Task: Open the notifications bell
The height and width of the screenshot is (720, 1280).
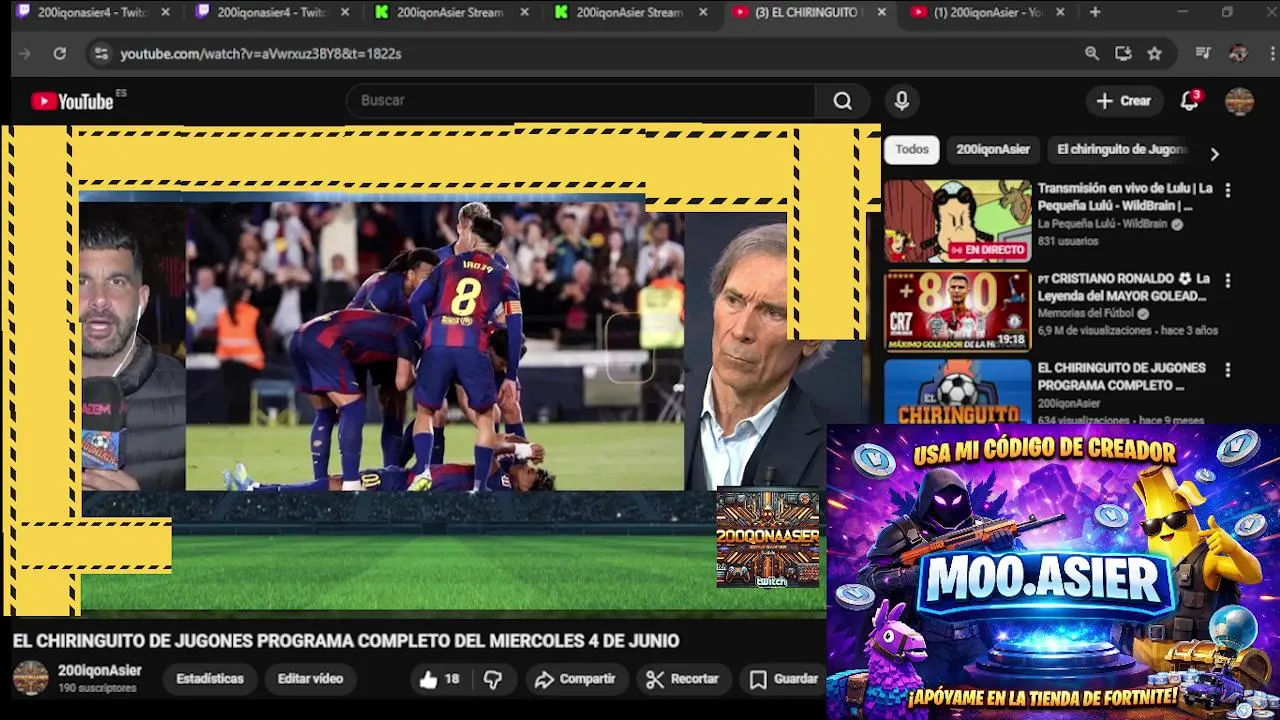Action: click(x=1189, y=101)
